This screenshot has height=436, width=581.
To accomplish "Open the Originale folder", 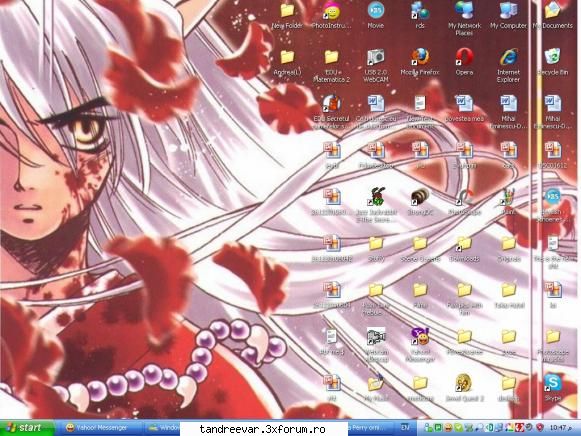I will 509,249.
